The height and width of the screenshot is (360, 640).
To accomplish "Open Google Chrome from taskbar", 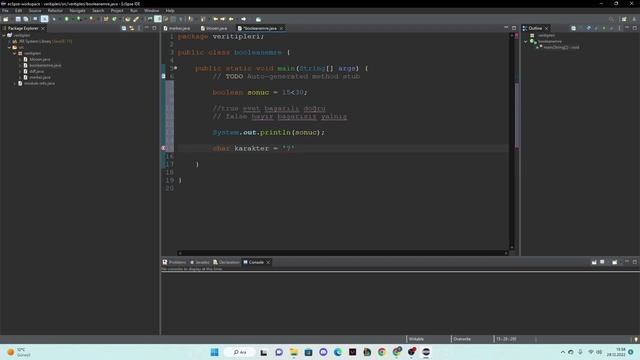I will 382,352.
